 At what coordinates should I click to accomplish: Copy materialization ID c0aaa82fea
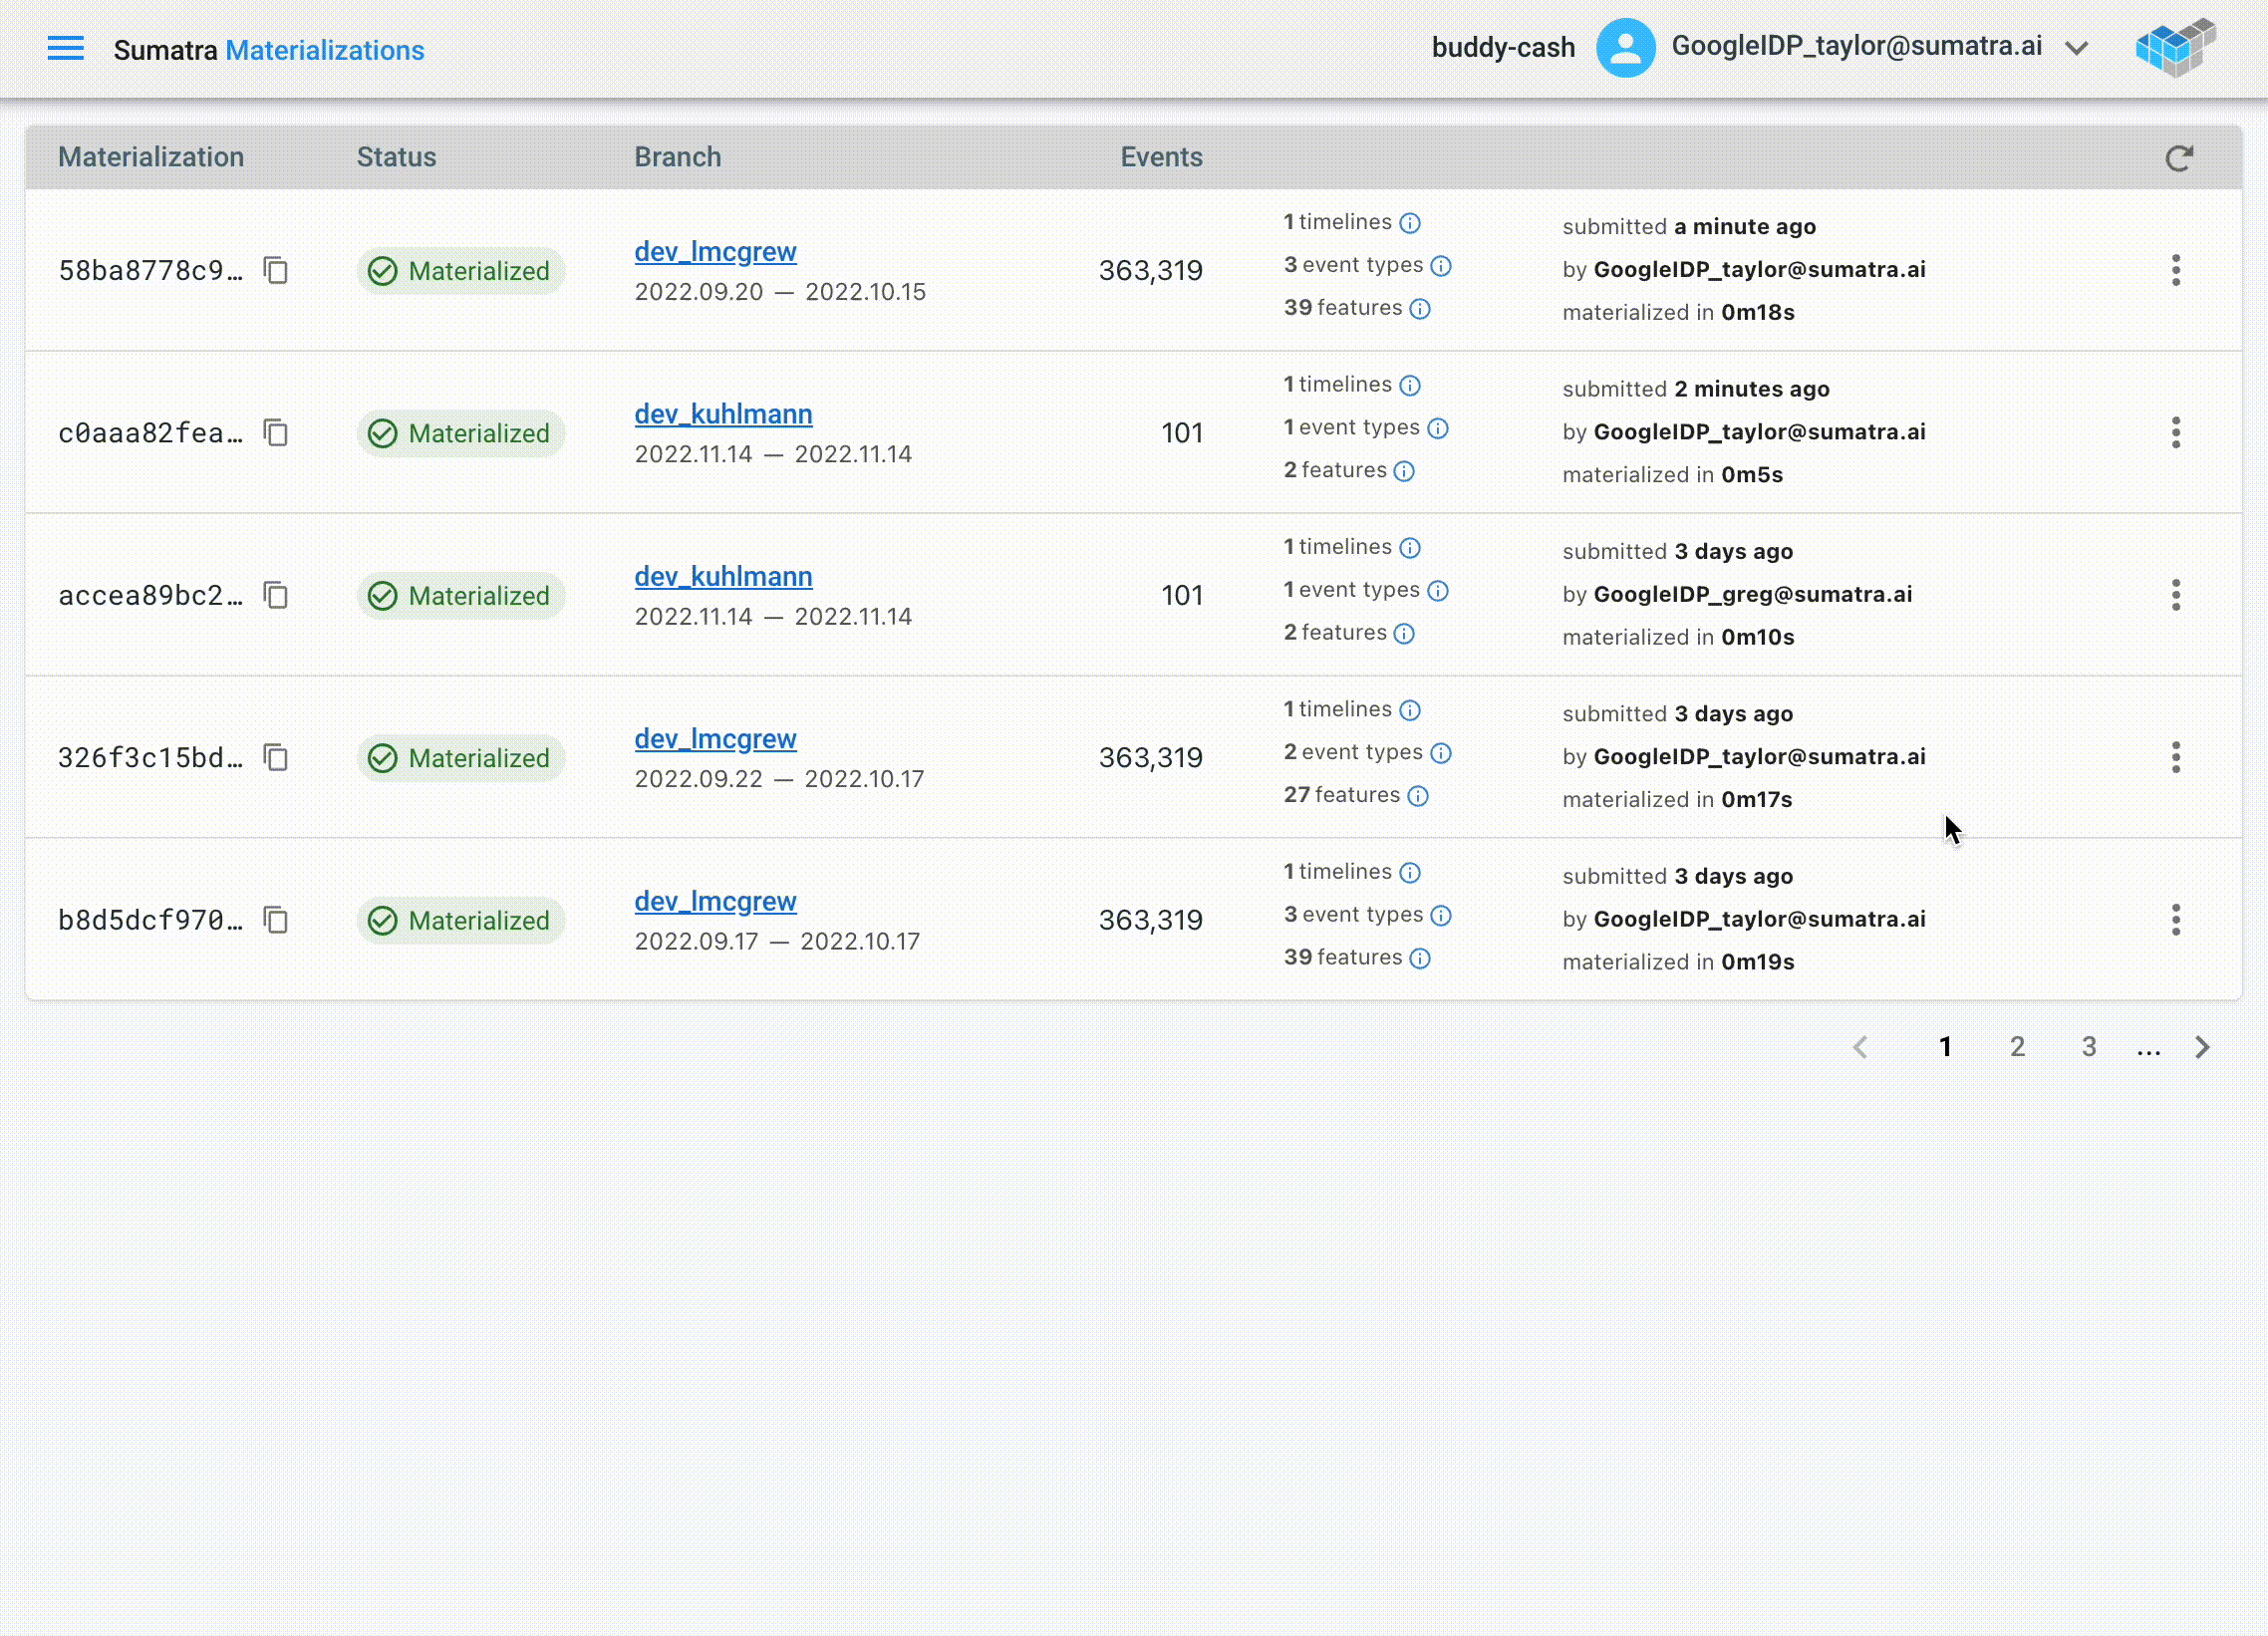pos(276,433)
